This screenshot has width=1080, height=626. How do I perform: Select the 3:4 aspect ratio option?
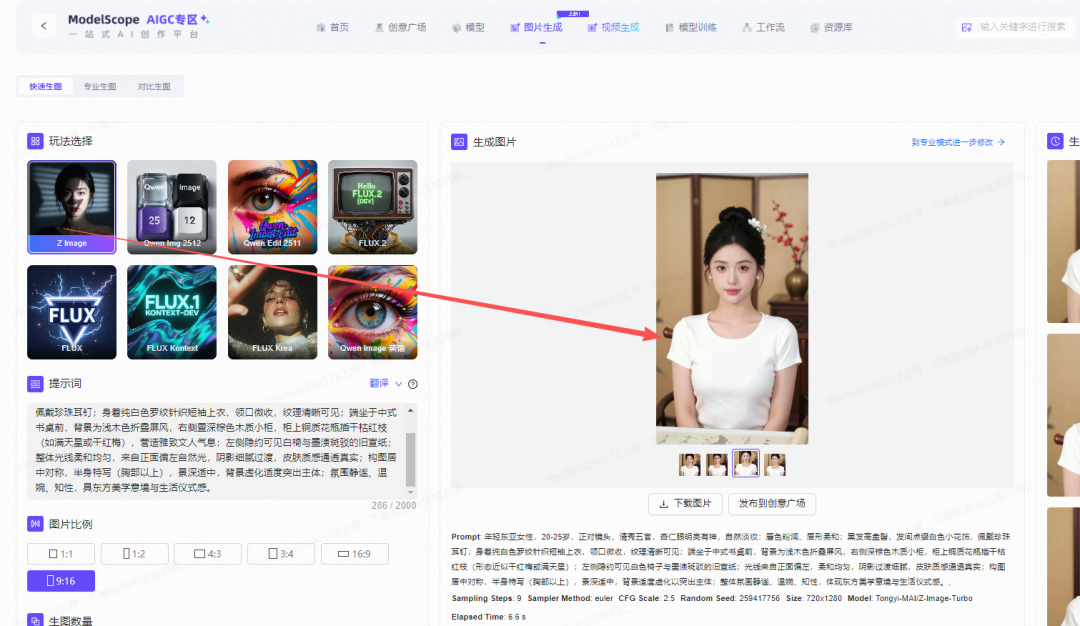[281, 553]
